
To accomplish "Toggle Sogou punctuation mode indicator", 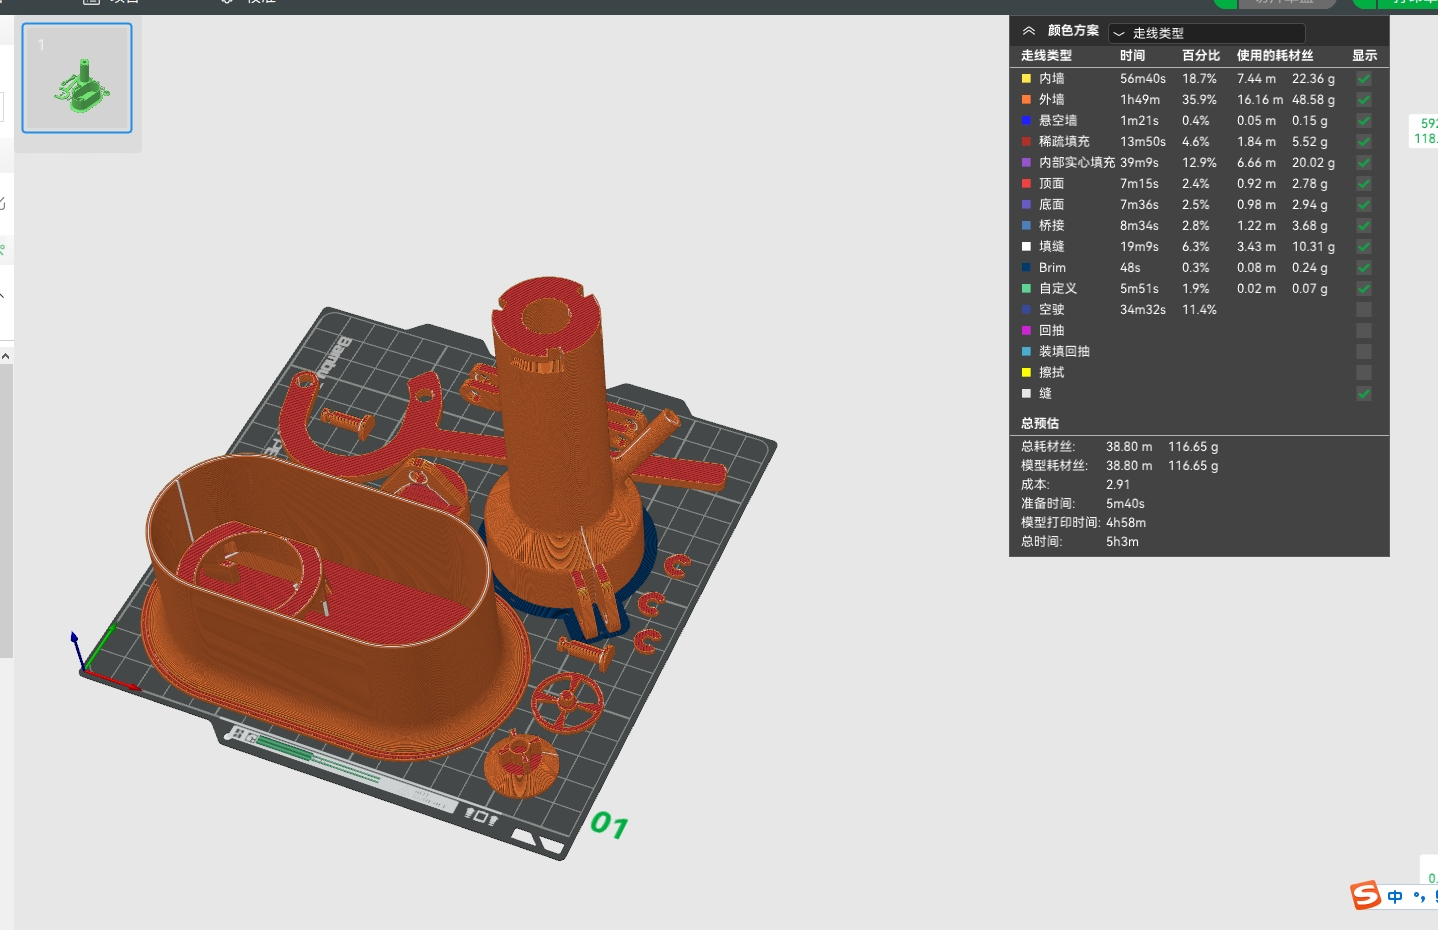I will 1419,897.
